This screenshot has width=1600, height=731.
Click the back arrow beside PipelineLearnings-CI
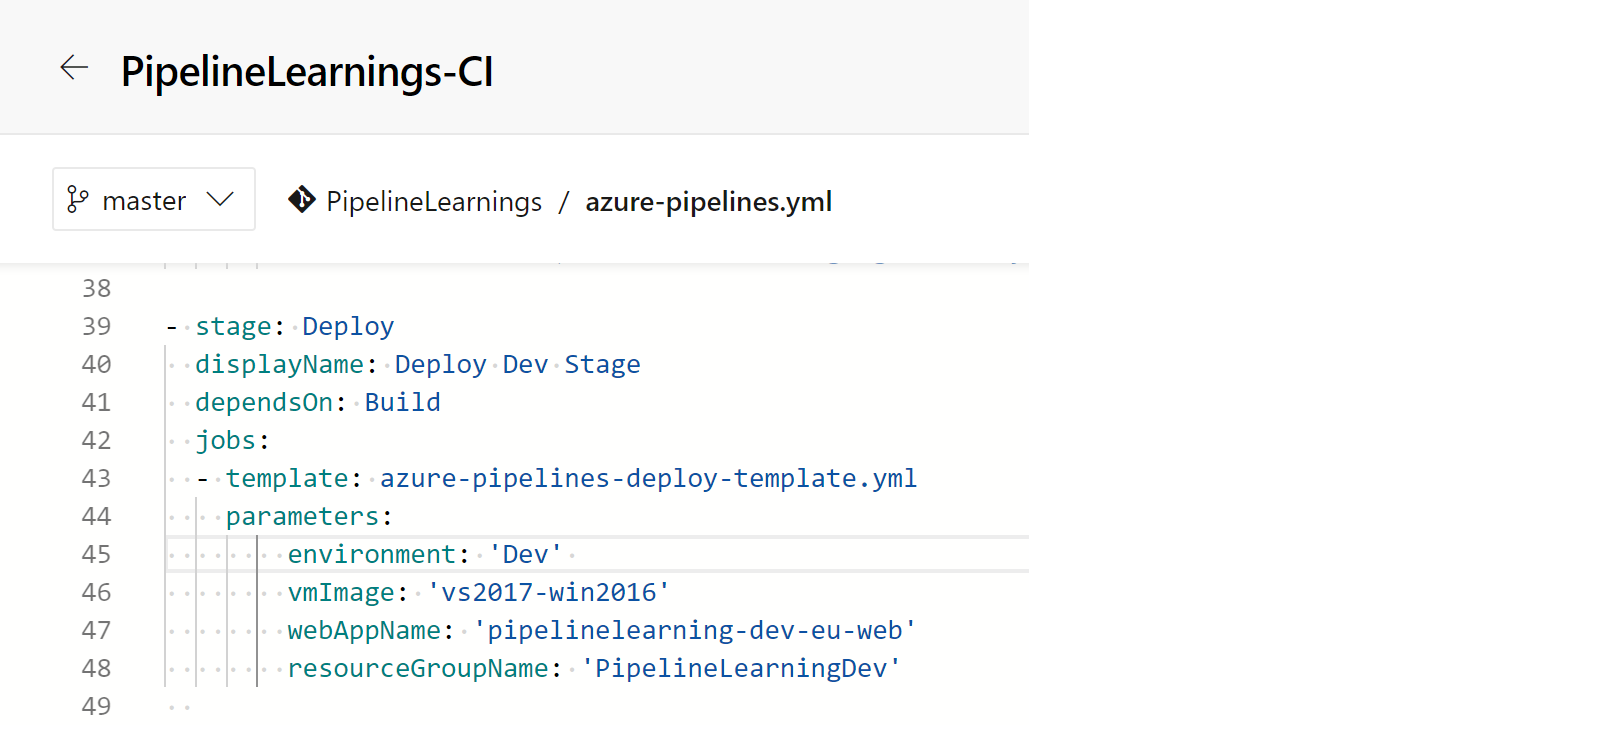click(74, 68)
